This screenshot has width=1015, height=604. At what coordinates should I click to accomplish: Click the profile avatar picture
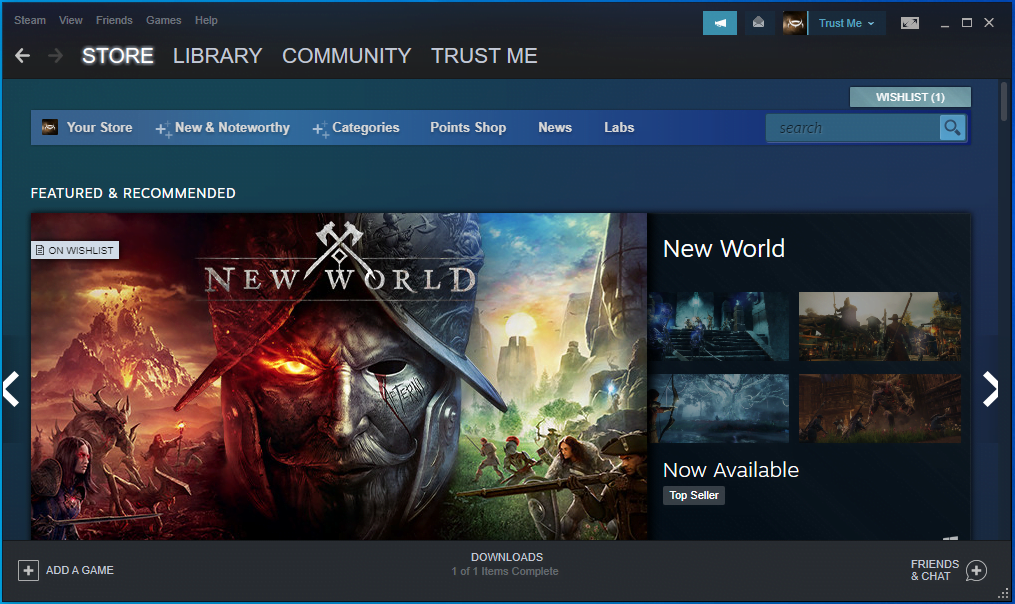(795, 23)
